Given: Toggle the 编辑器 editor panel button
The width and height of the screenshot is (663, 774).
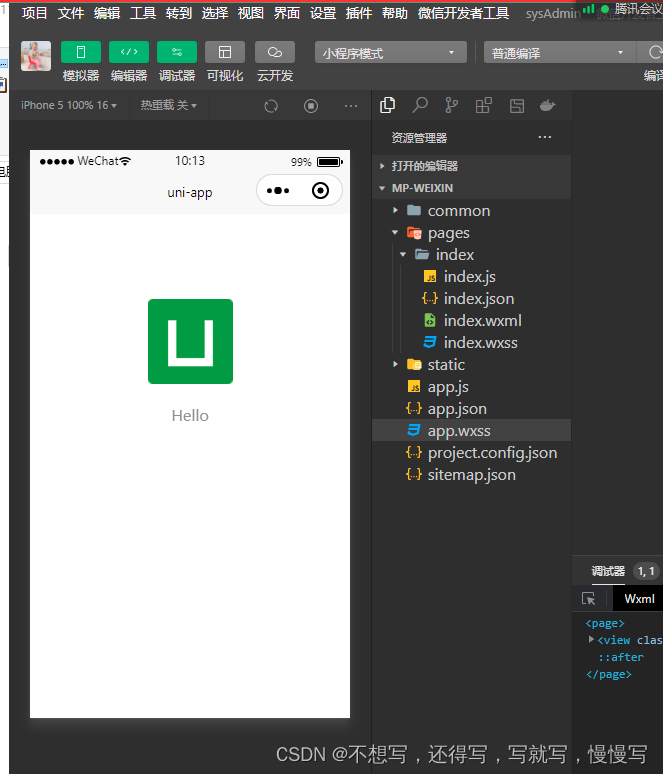Looking at the screenshot, I should (x=129, y=52).
